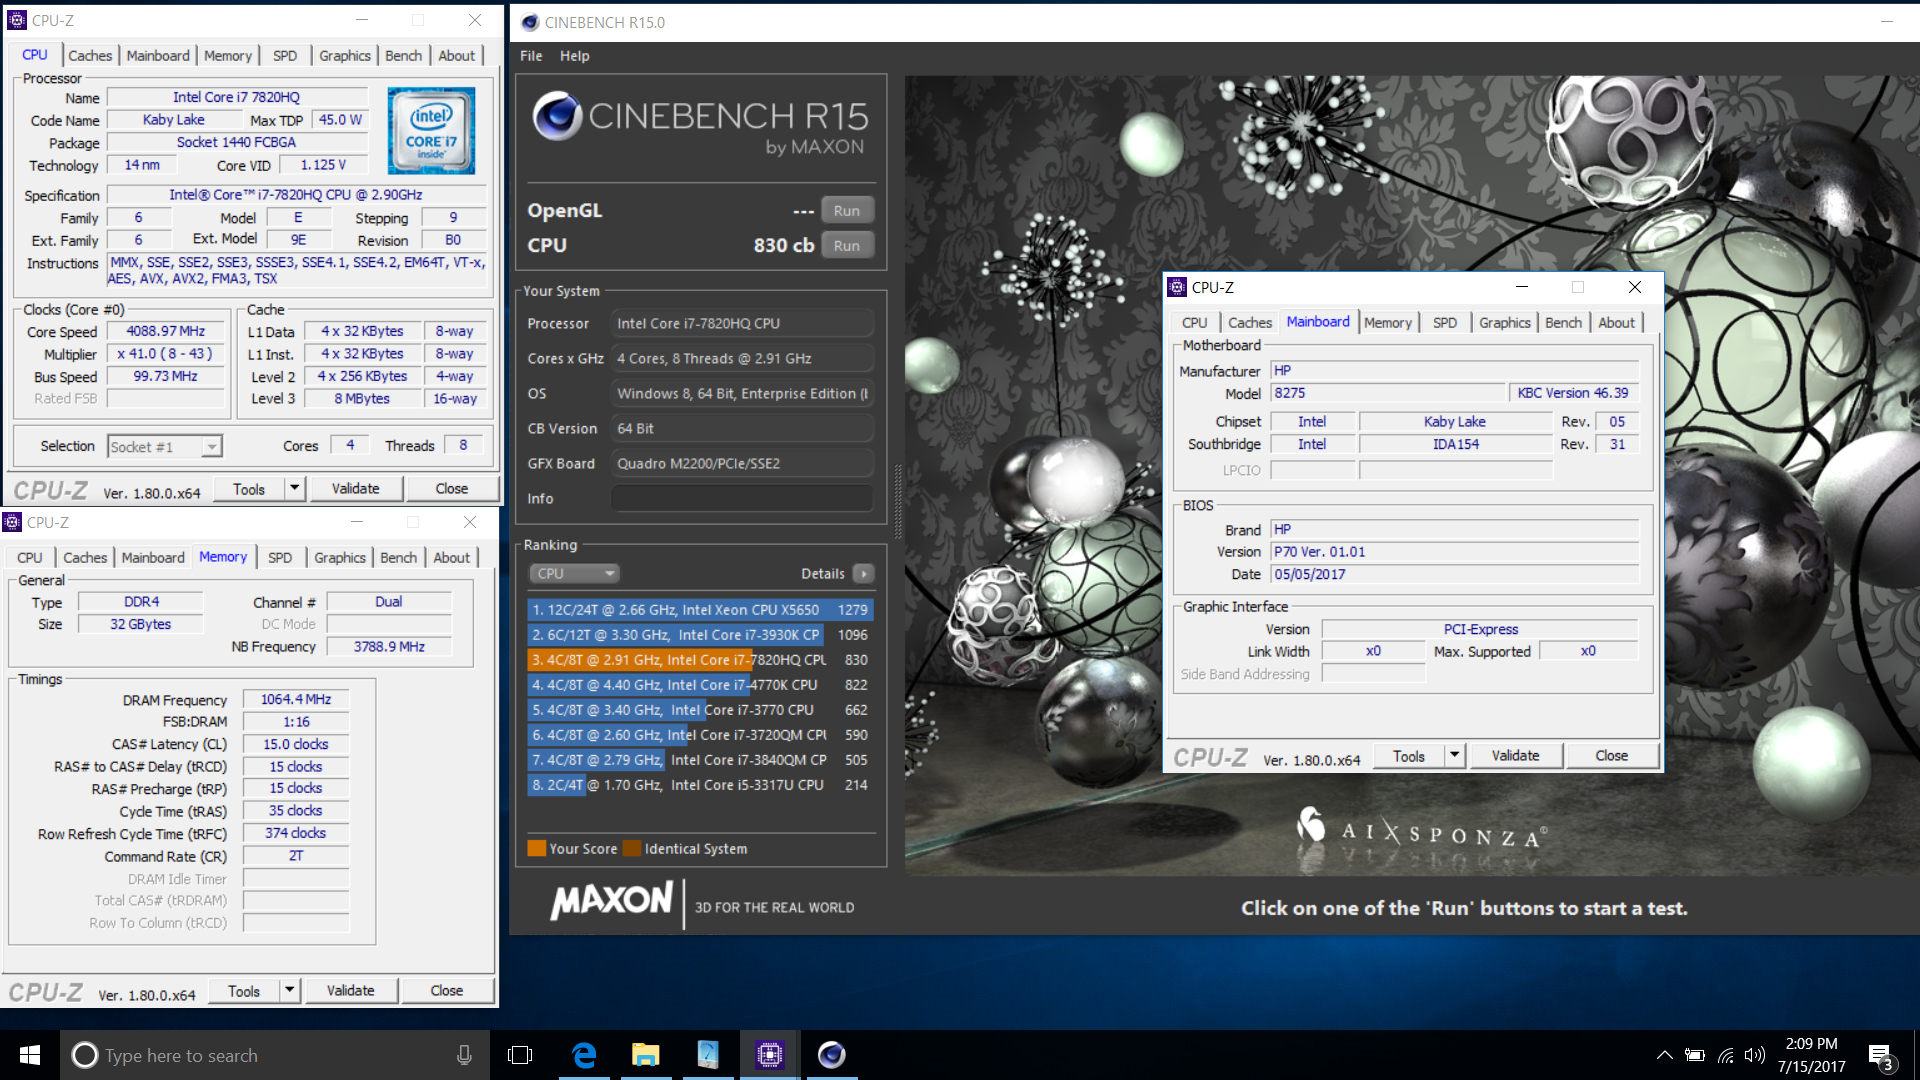The width and height of the screenshot is (1920, 1080).
Task: Click the Core Speed value 4088.97 MHz
Action: (x=166, y=332)
